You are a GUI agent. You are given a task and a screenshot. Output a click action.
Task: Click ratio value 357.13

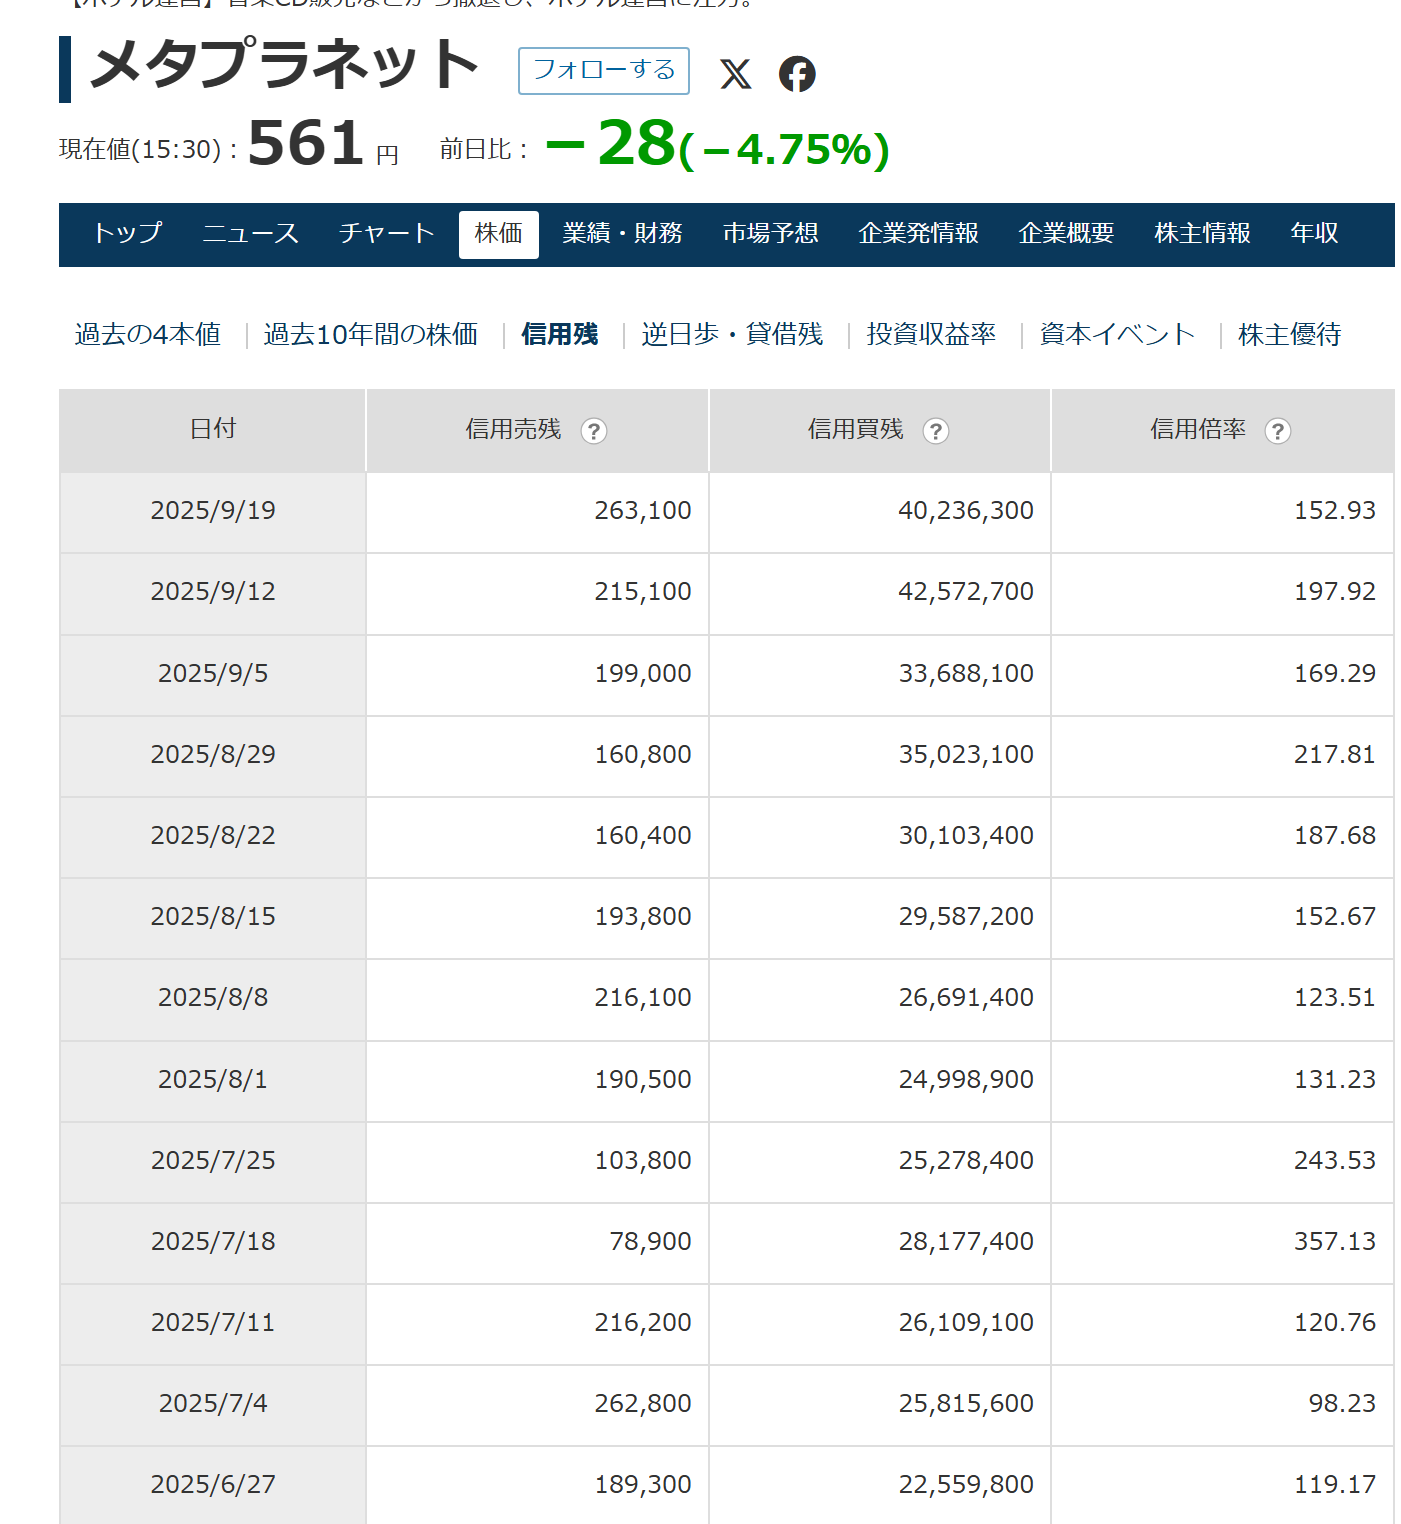click(x=1335, y=1242)
